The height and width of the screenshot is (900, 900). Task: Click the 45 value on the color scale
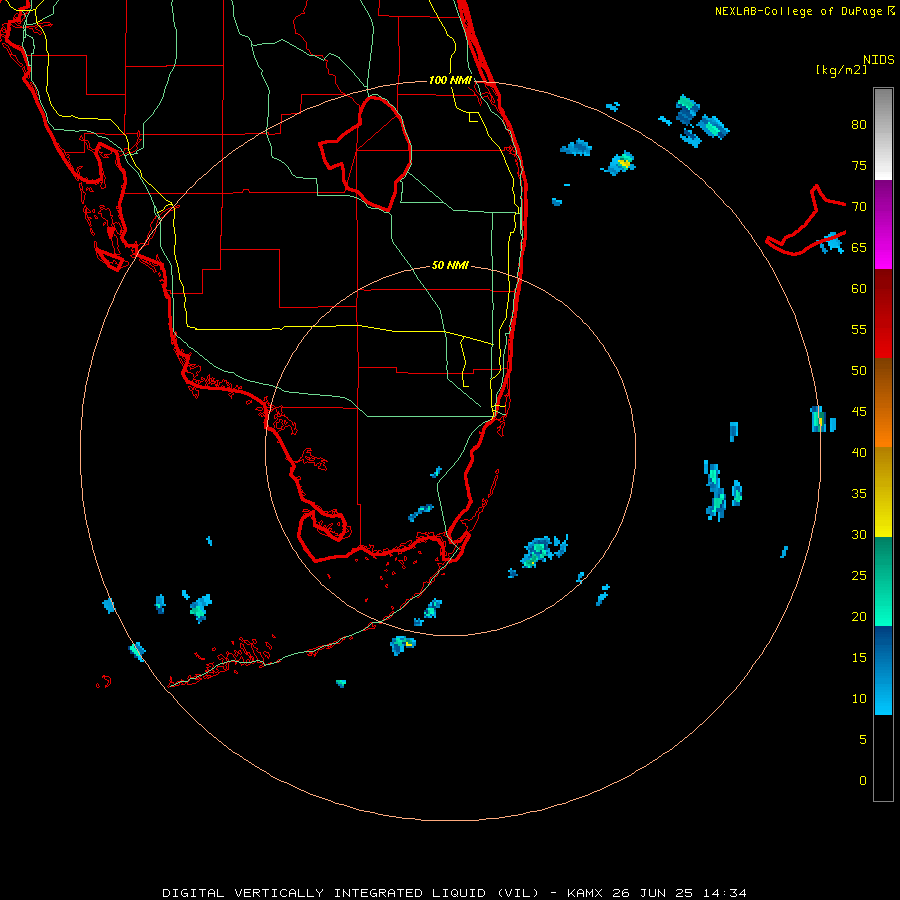859,412
